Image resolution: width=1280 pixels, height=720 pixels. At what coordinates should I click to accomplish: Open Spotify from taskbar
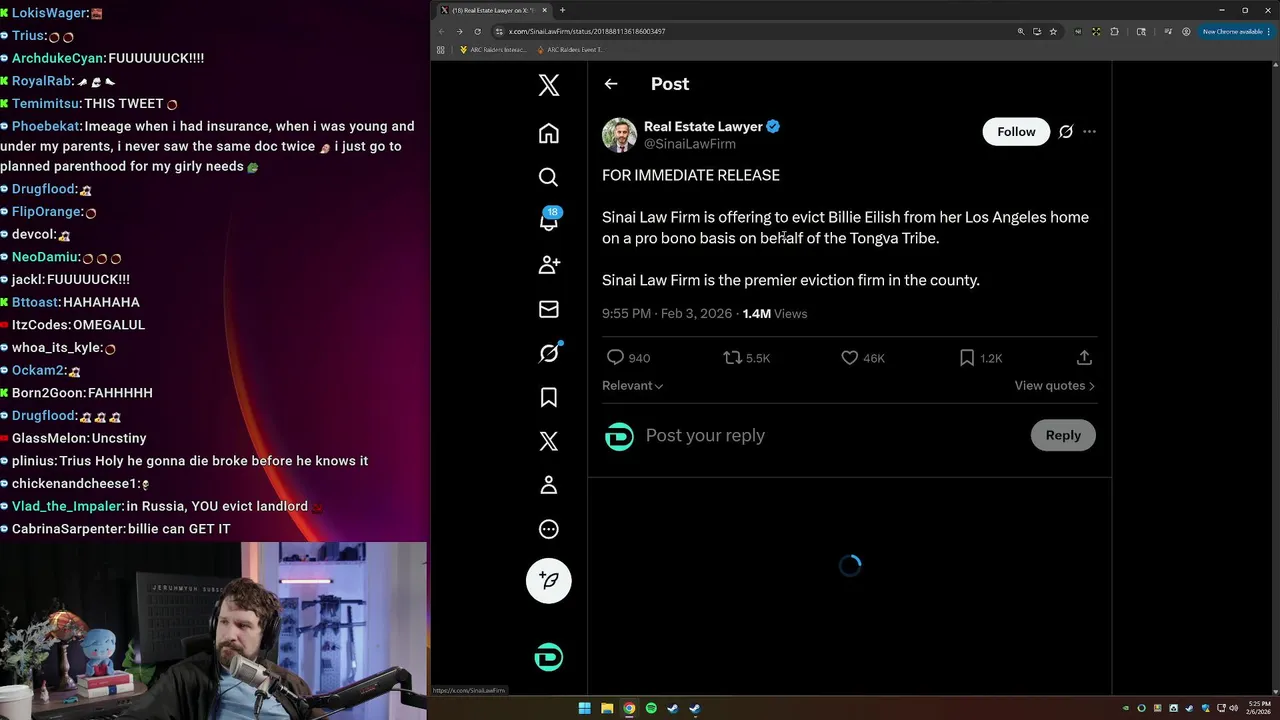tap(651, 709)
